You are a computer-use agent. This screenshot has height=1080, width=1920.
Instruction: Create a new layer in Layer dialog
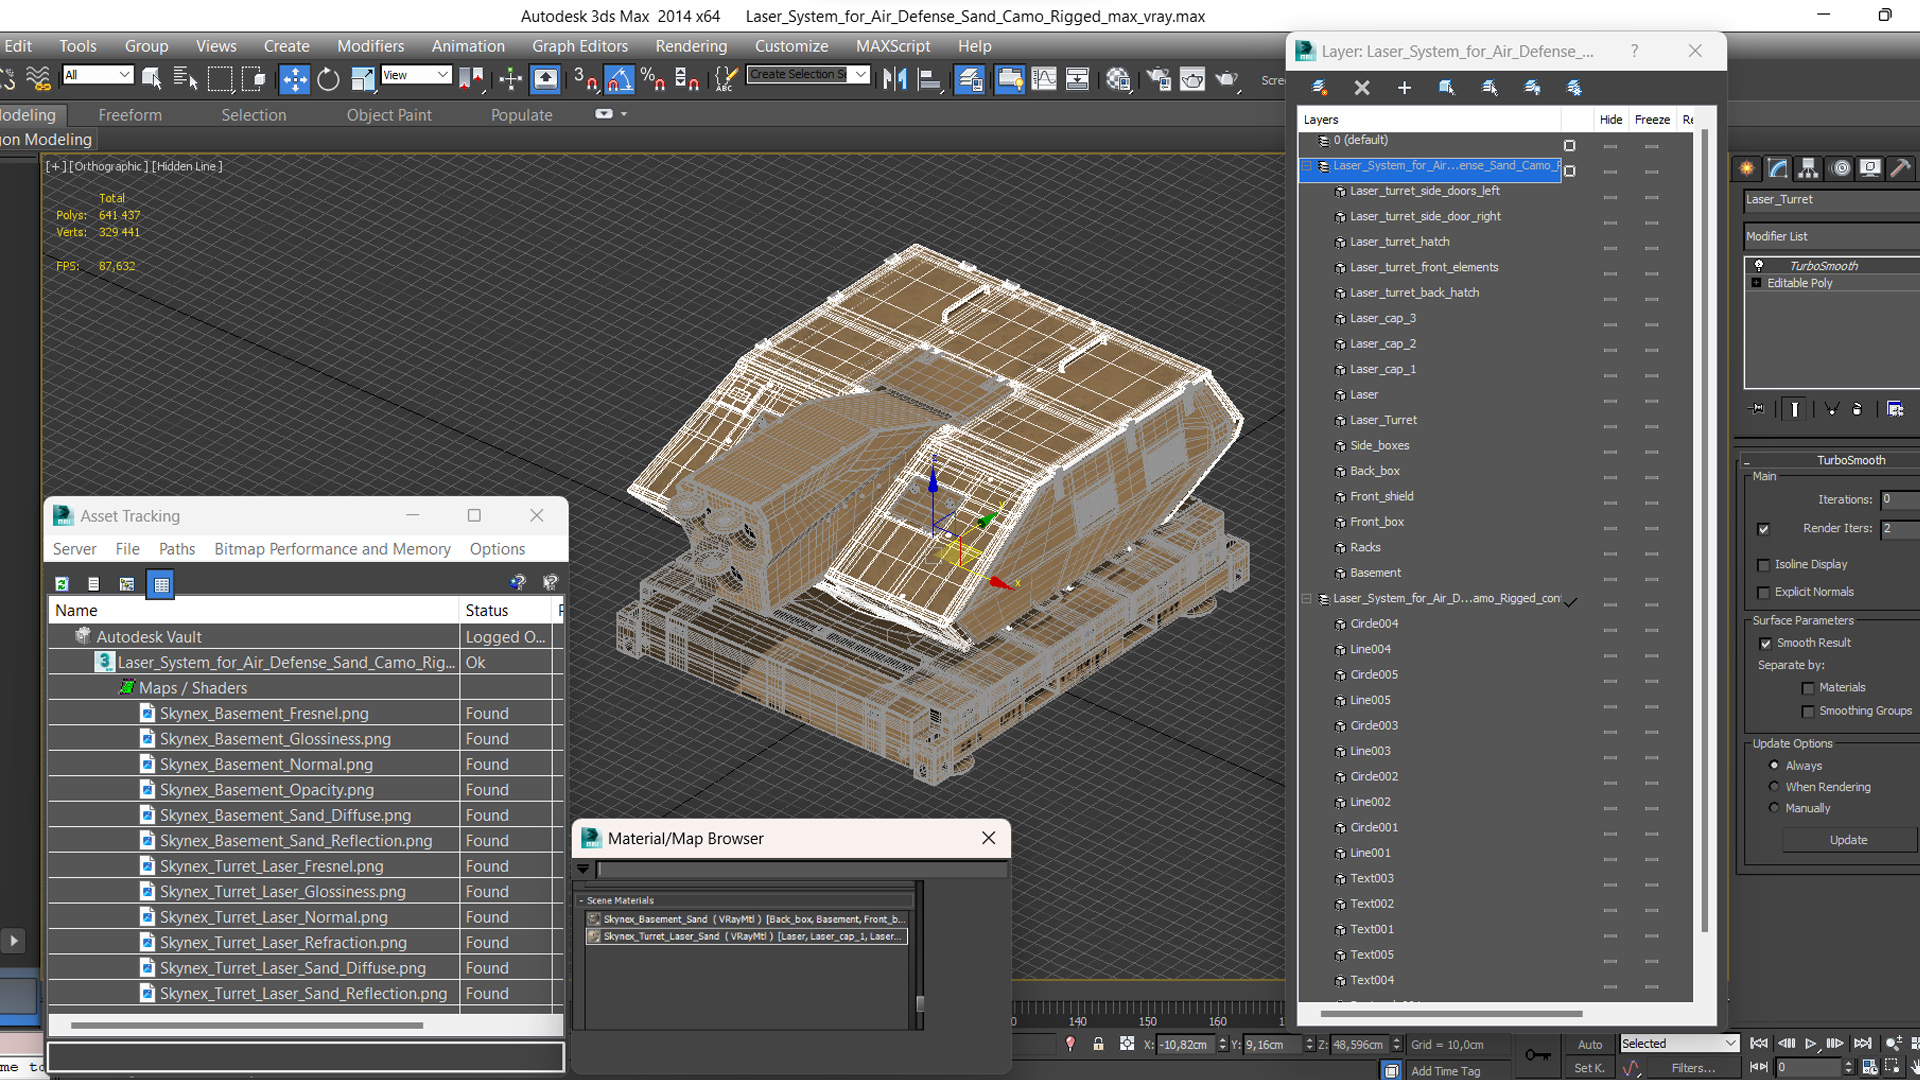point(1320,88)
